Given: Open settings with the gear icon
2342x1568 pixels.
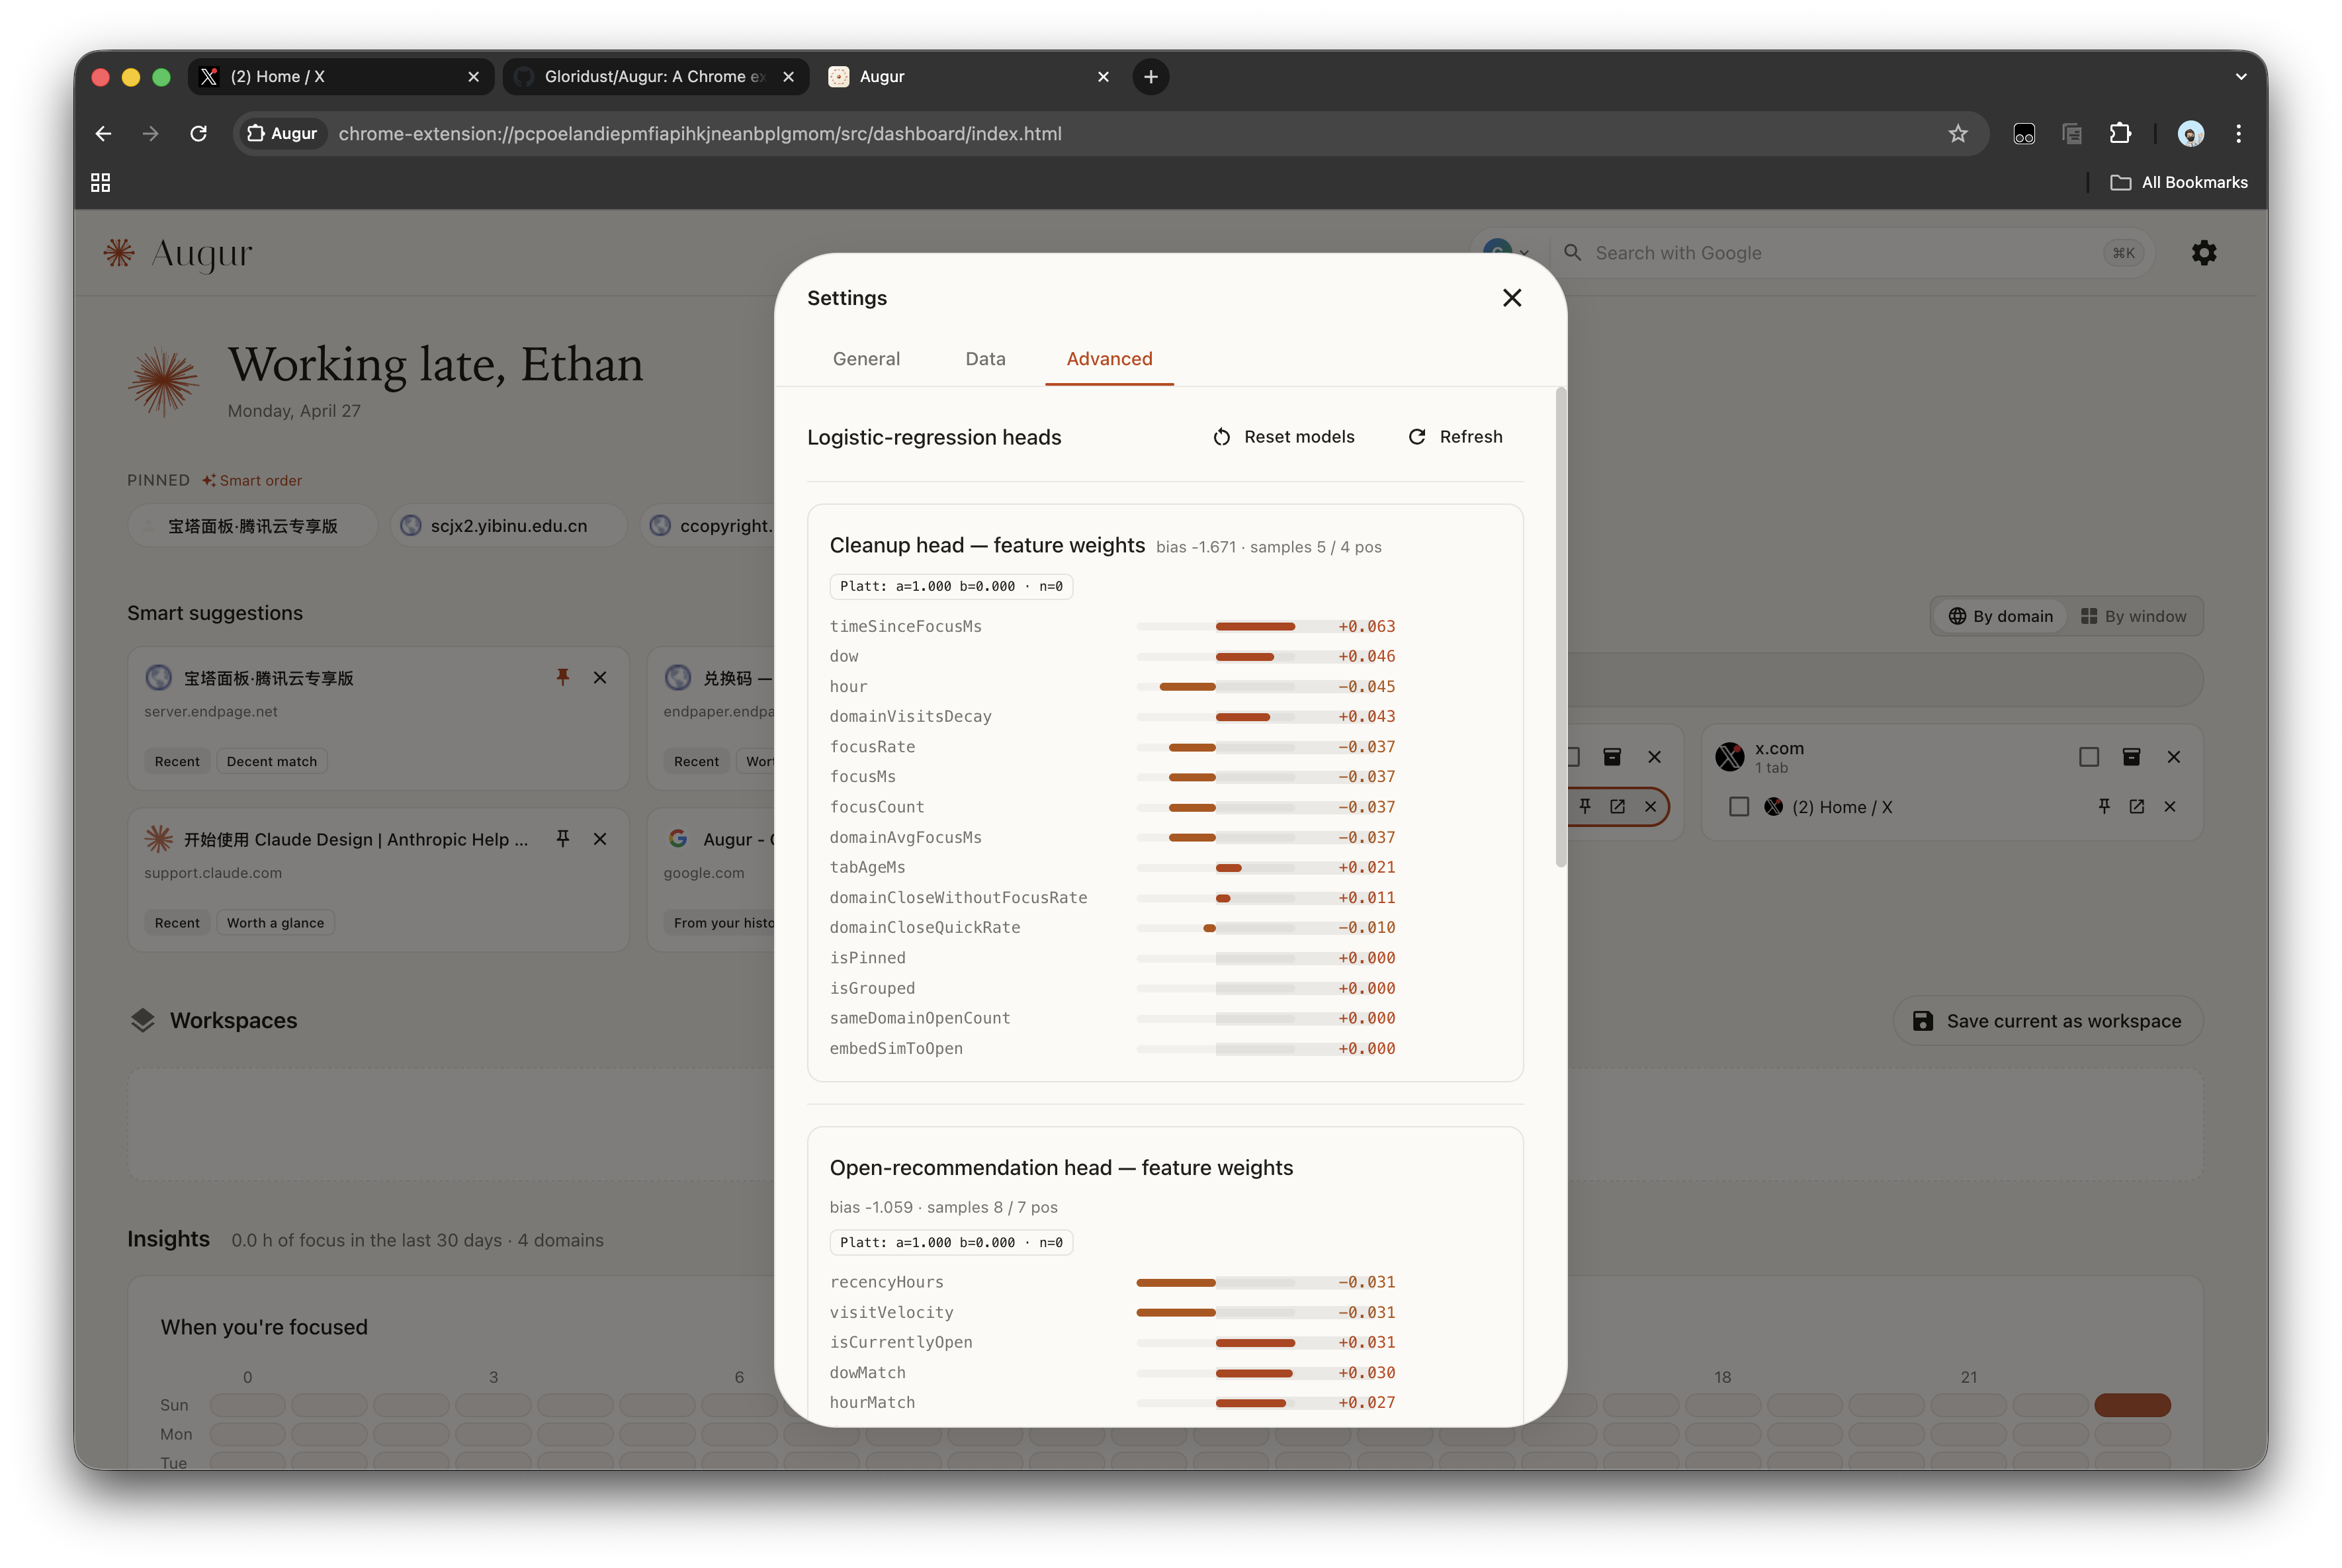Looking at the screenshot, I should click(2204, 253).
